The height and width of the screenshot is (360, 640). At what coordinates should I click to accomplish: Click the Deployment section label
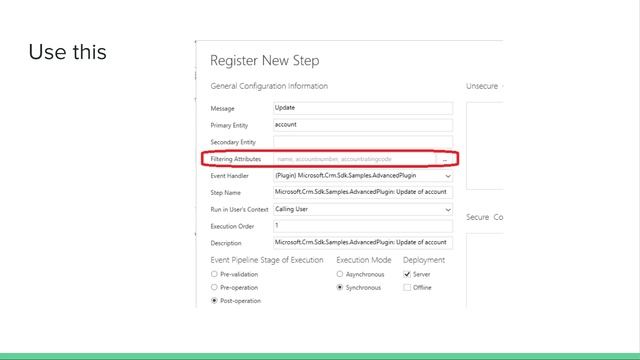point(424,260)
